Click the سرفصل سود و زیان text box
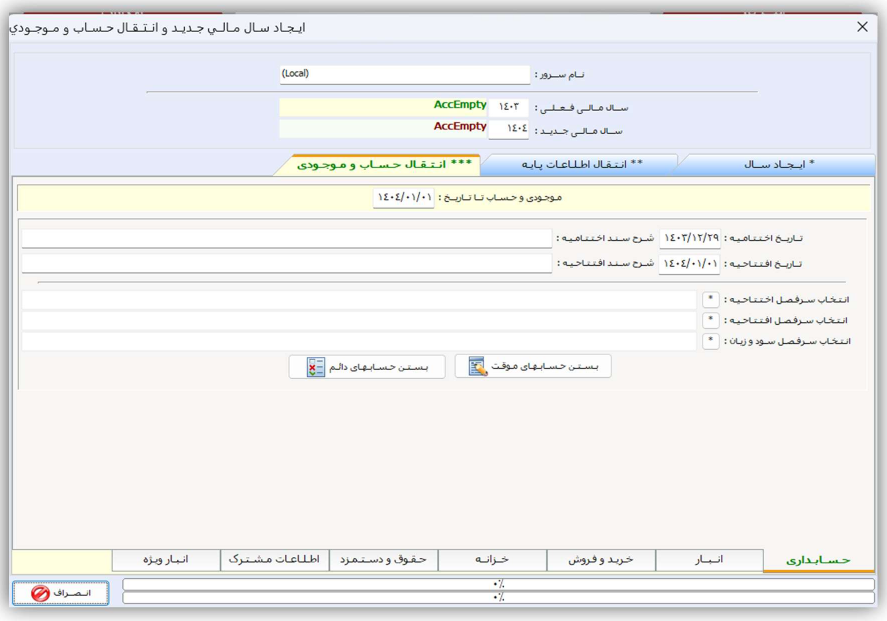887x621 pixels. pyautogui.click(x=359, y=342)
